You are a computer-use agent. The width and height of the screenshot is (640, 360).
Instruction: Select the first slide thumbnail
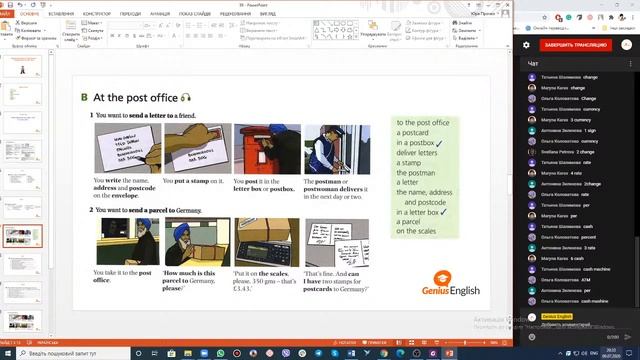(x=22, y=66)
